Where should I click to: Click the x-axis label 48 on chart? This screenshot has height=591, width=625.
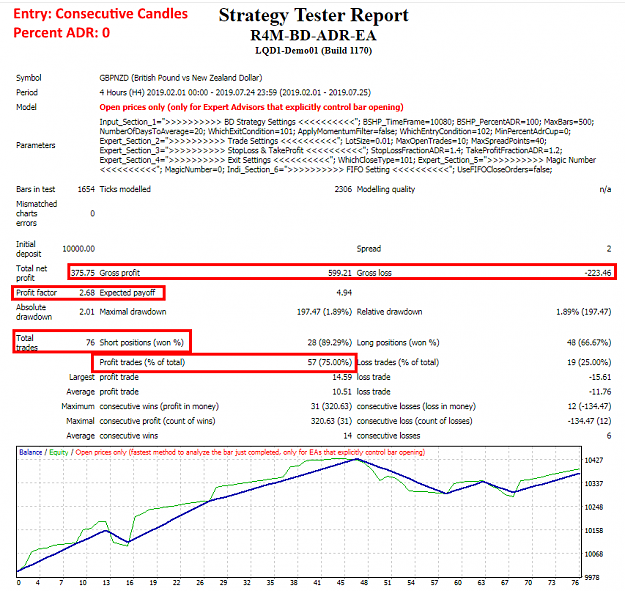point(364,583)
